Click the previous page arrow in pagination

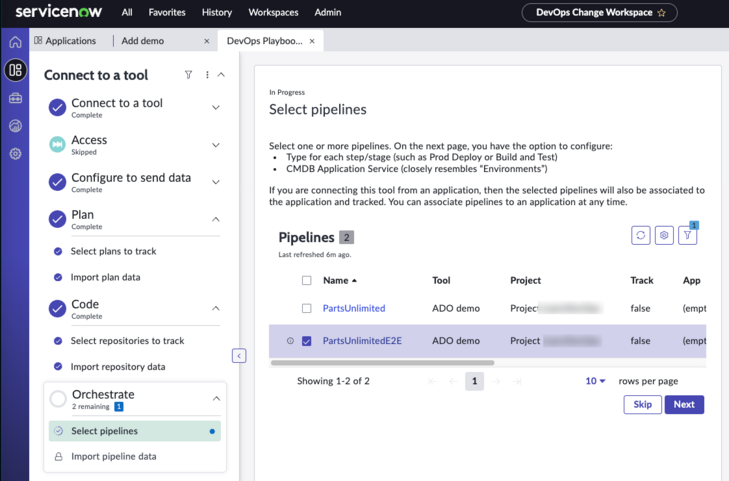click(453, 382)
